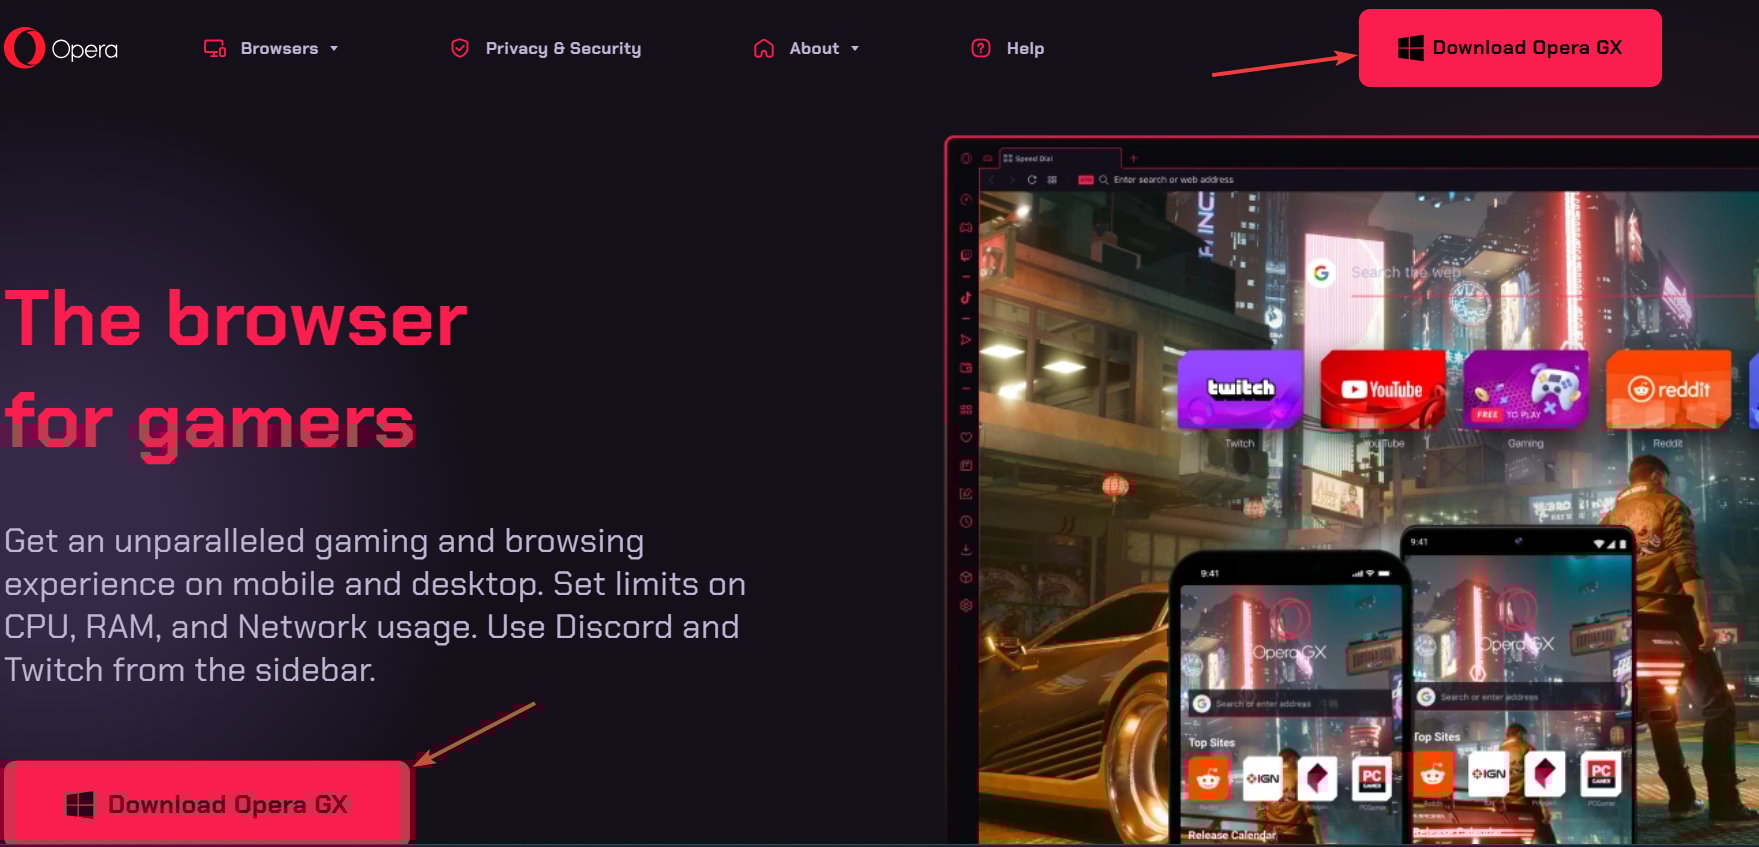Click the wallet icon in preview sidebar

point(966,368)
